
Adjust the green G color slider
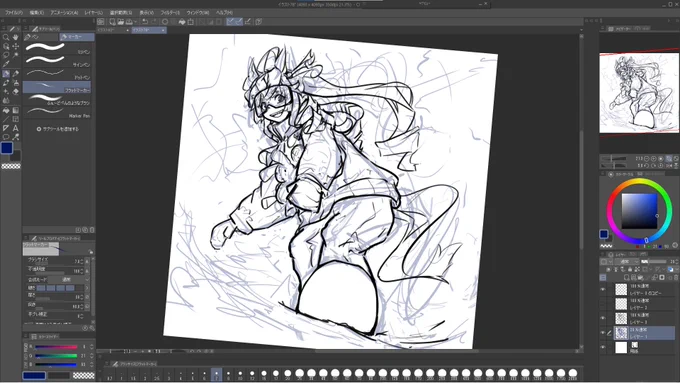tap(56, 356)
